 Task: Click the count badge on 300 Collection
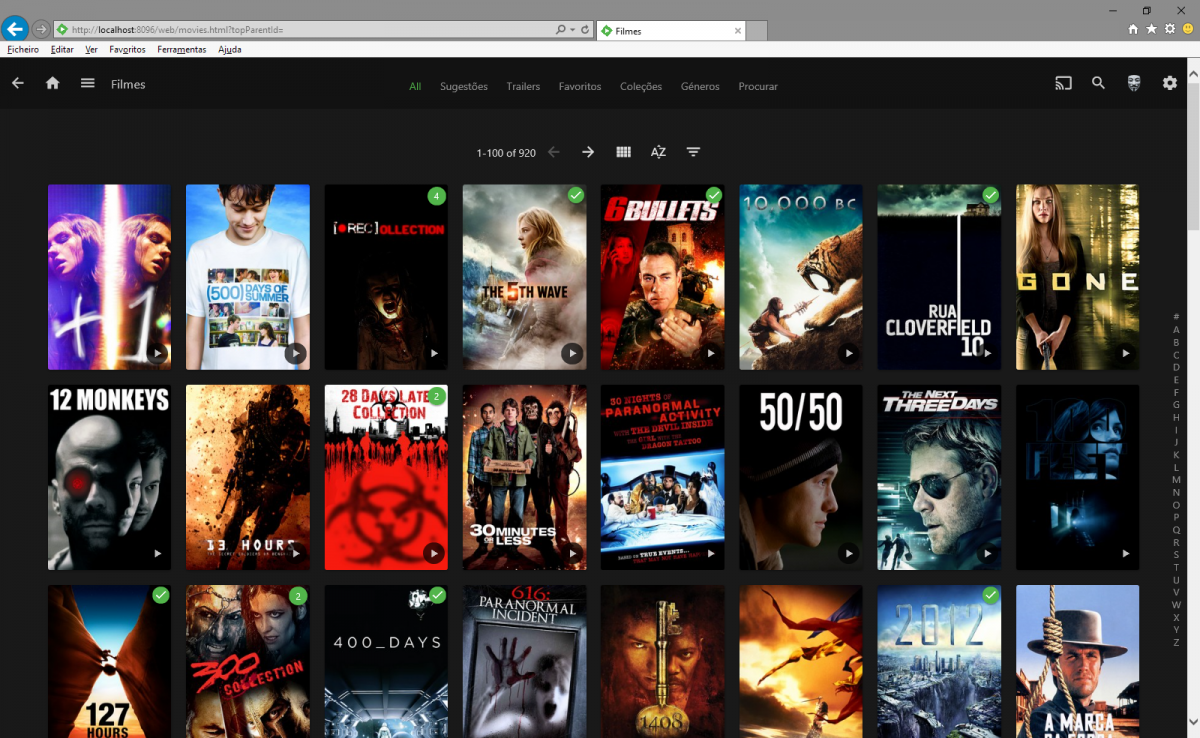point(298,596)
